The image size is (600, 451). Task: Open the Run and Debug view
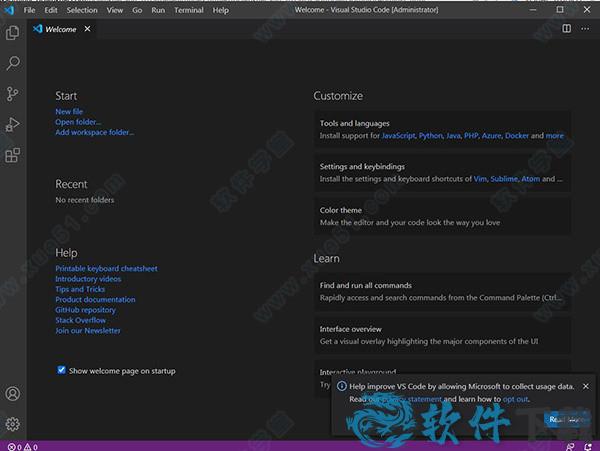(13, 124)
